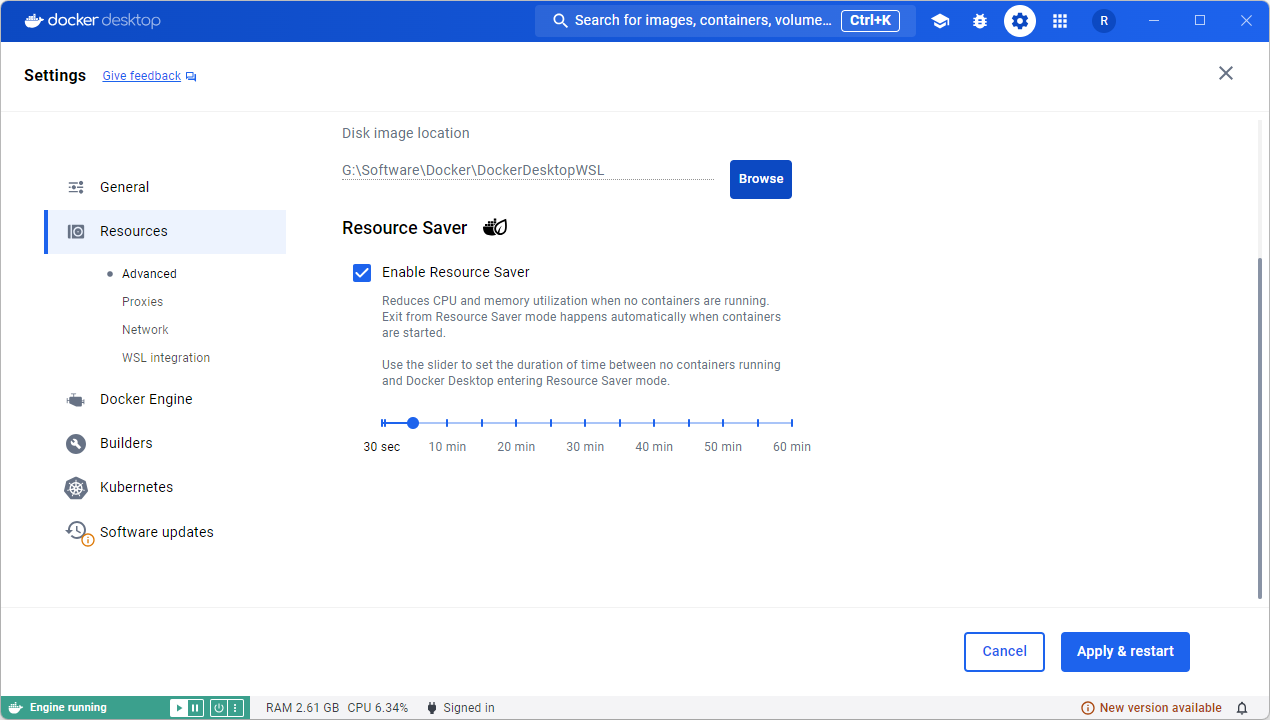The width and height of the screenshot is (1270, 720).
Task: Click the engine power quit button
Action: [219, 708]
